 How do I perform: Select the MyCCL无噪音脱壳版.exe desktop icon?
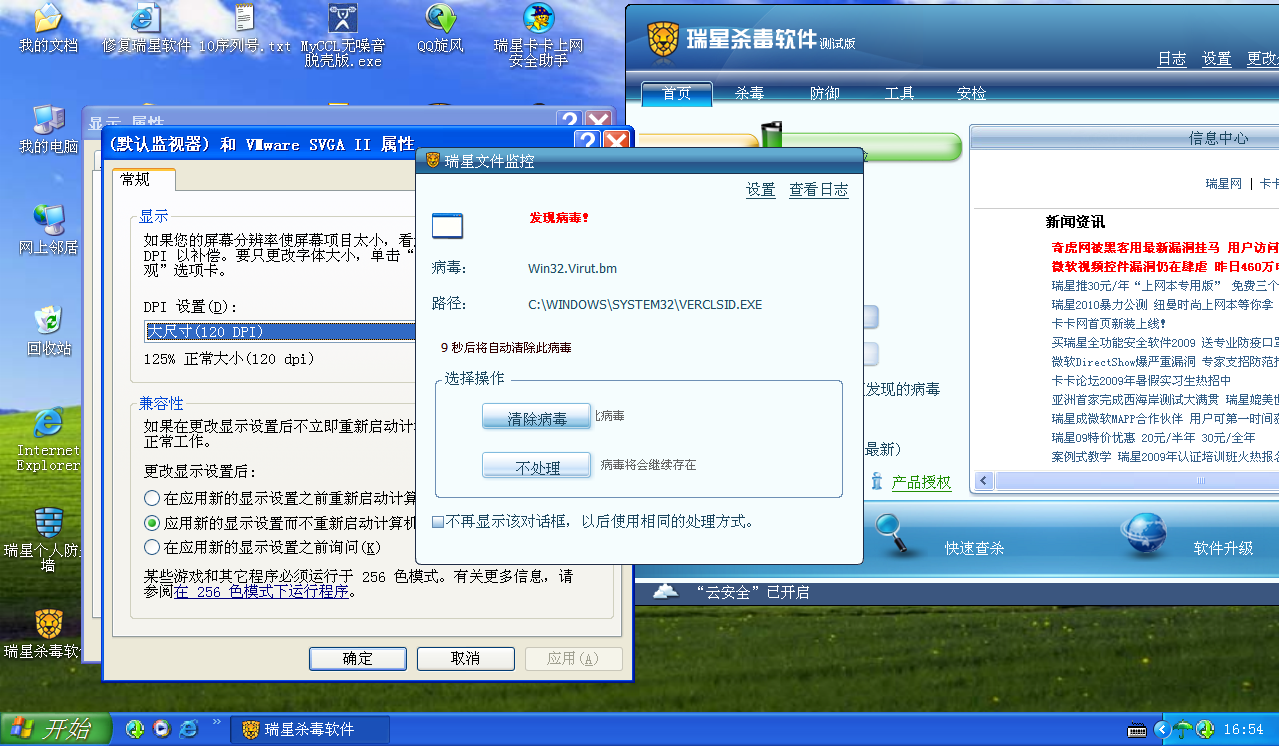tap(343, 35)
